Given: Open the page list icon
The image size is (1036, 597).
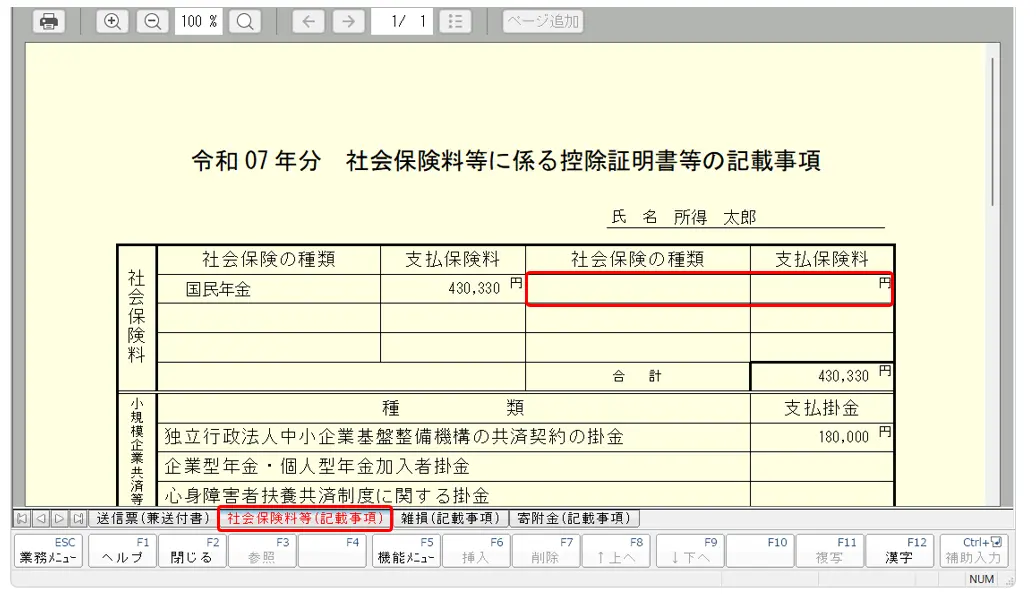Looking at the screenshot, I should (x=455, y=22).
